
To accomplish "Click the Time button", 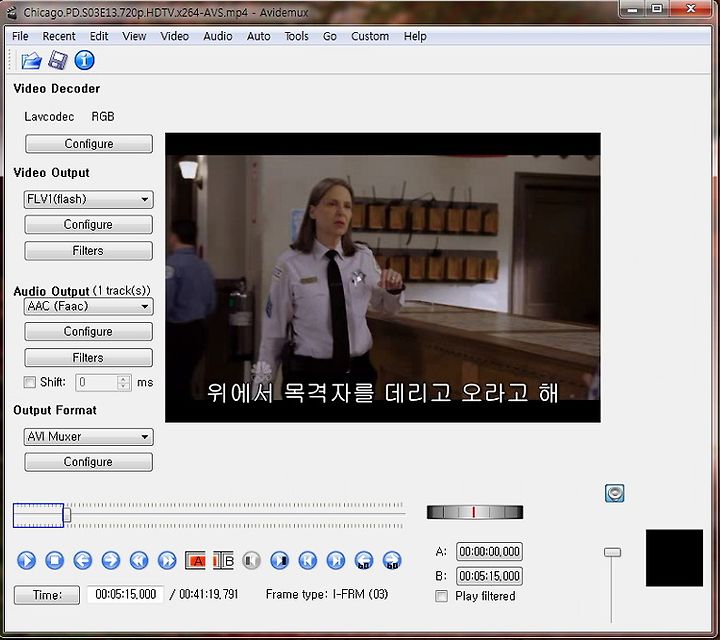I will click(x=47, y=595).
